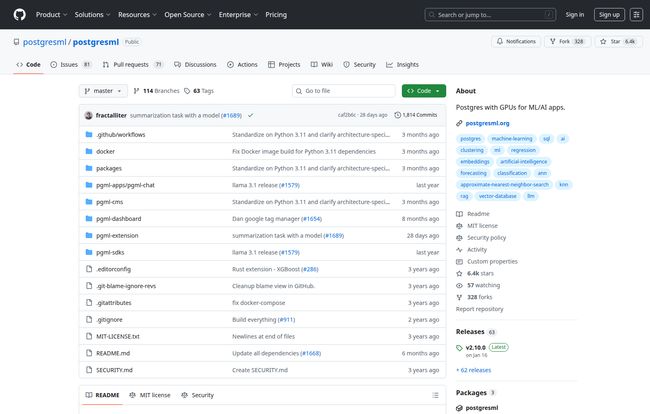Open the .git-blame-ignore-revs file
650x414 pixels.
tap(126, 286)
